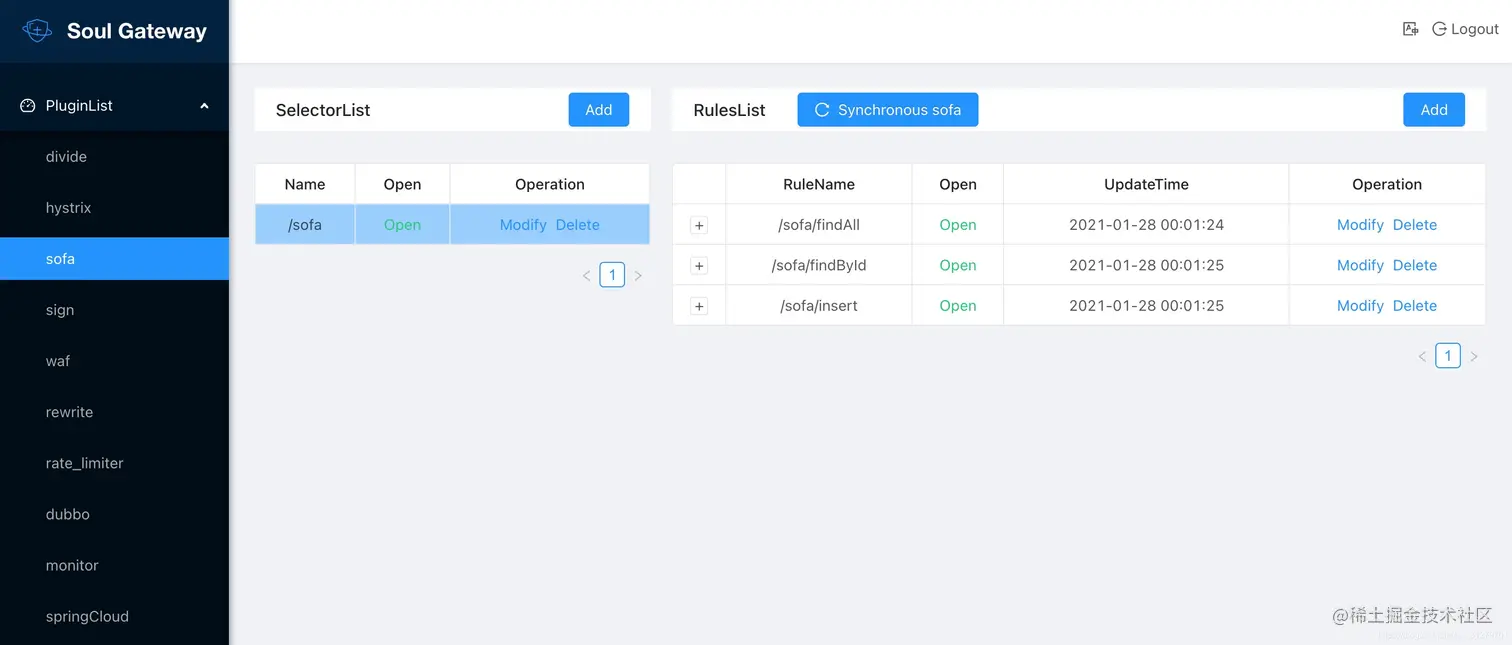Select page 1 in RulesList pagination
Screen dimensions: 1512x645
tap(1448, 356)
